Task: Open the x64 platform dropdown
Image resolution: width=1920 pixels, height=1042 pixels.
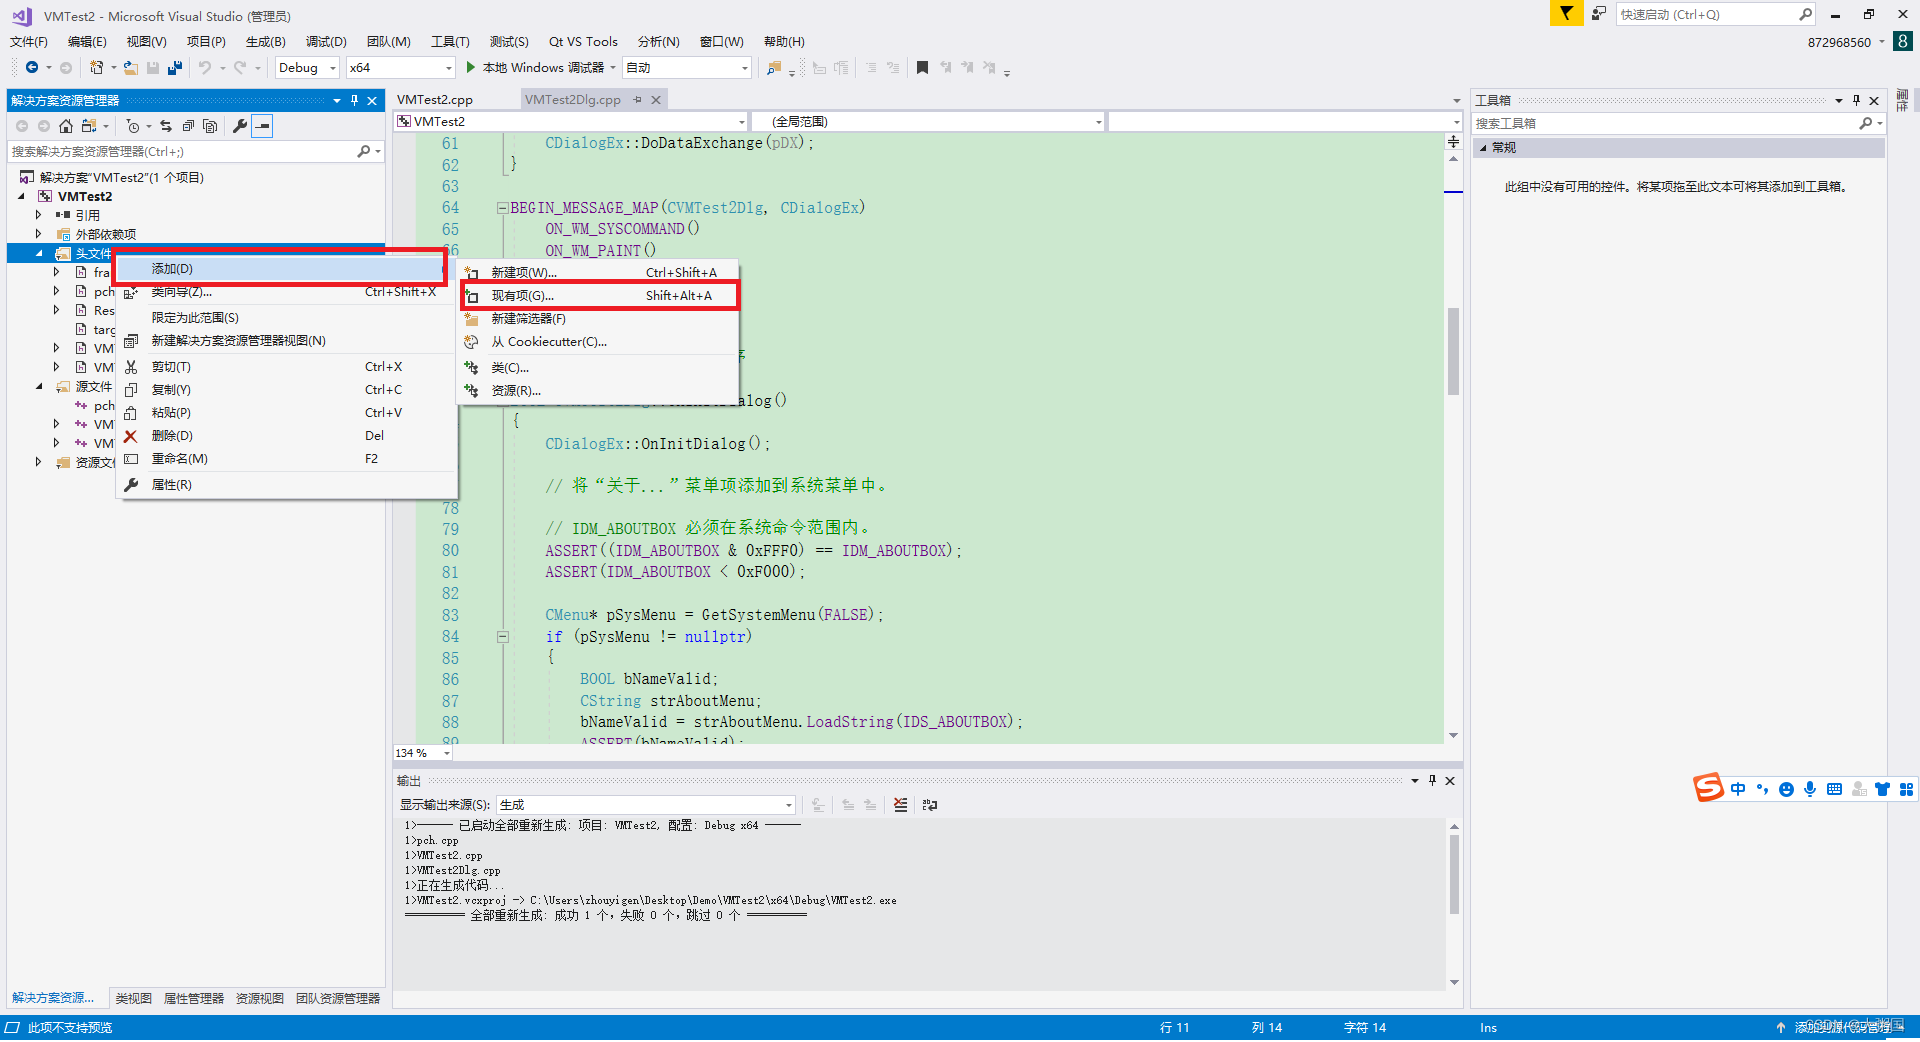Action: click(x=401, y=68)
